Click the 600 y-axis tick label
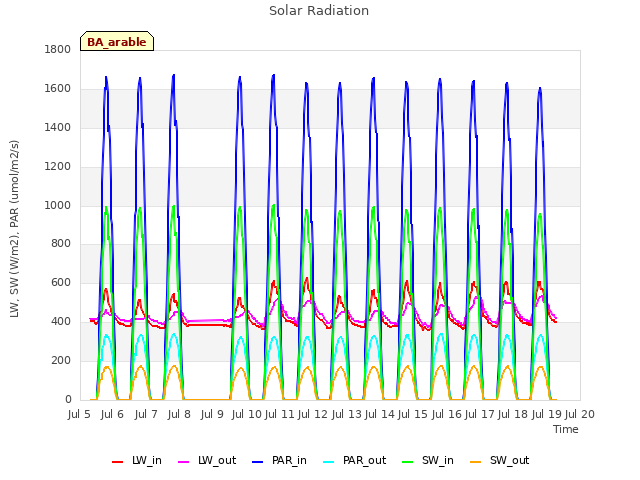Image resolution: width=640 pixels, height=480 pixels. point(61,282)
